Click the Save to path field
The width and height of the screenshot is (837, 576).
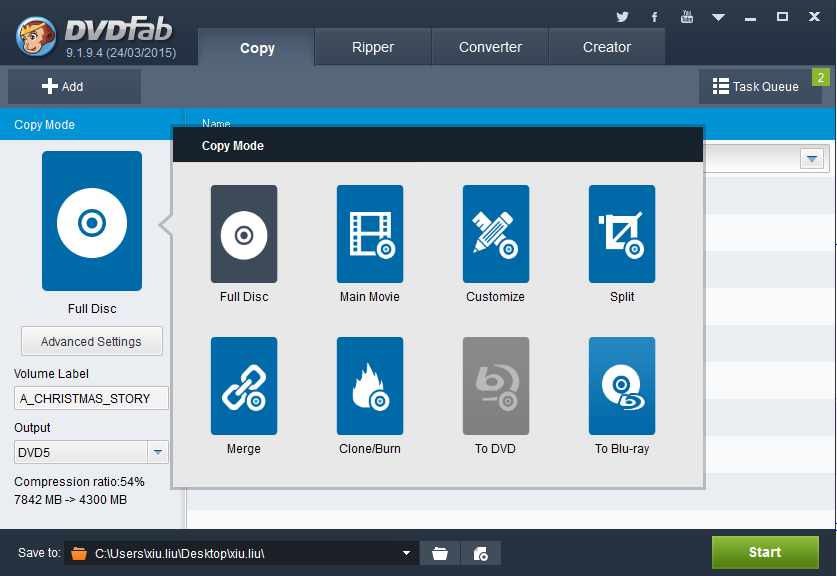pos(241,553)
